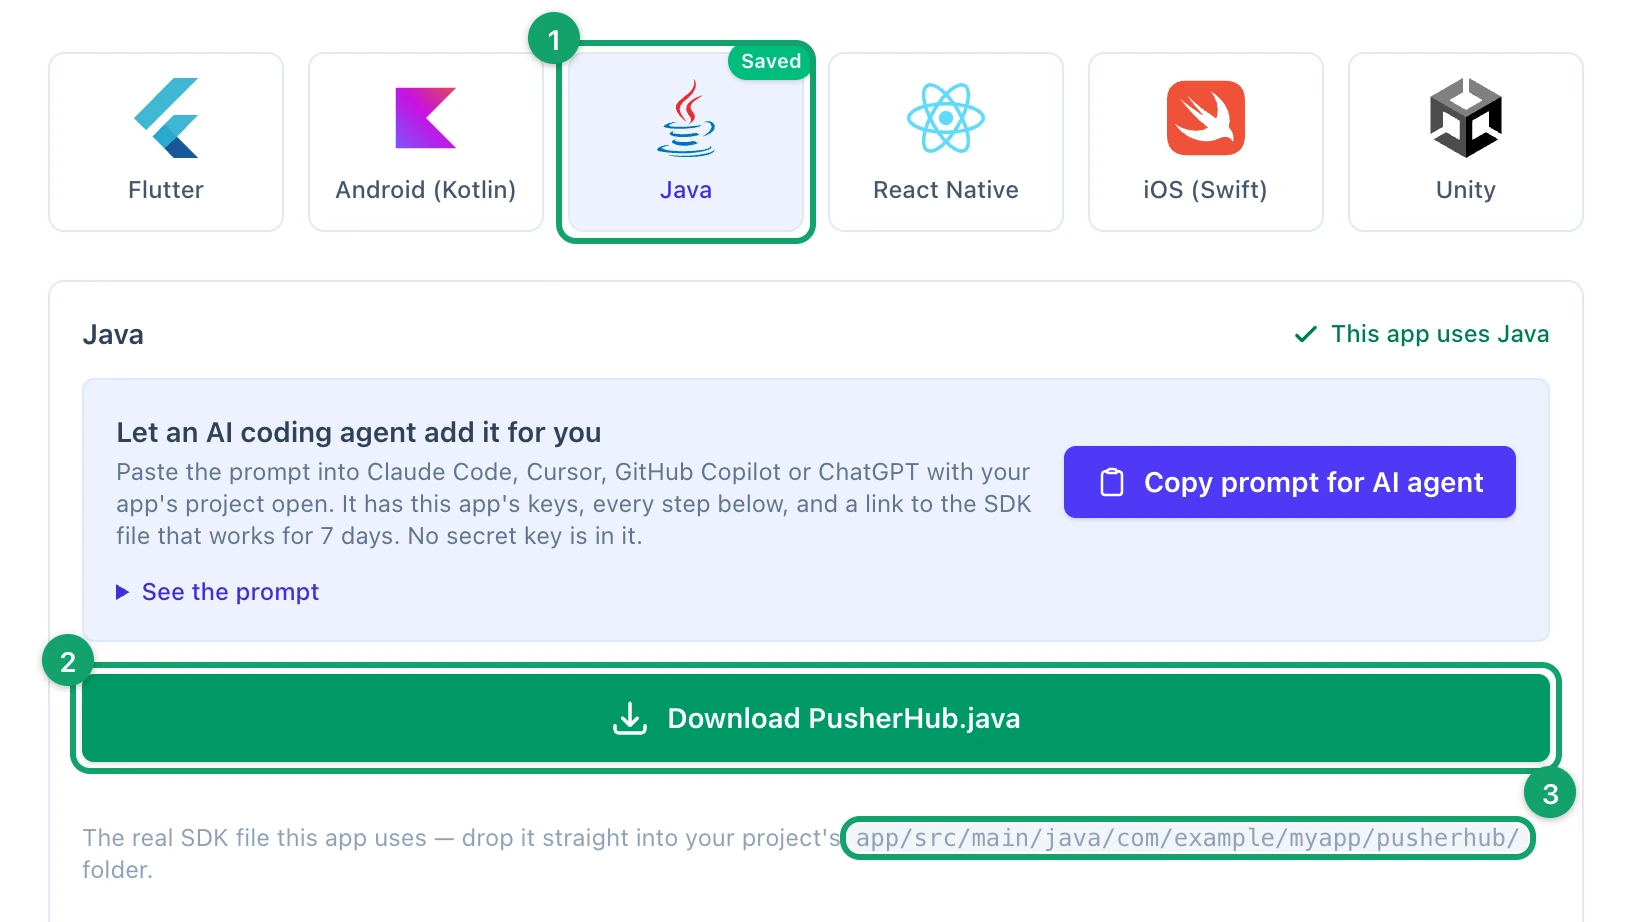Pick the iOS (Swift) platform card

pos(1206,142)
